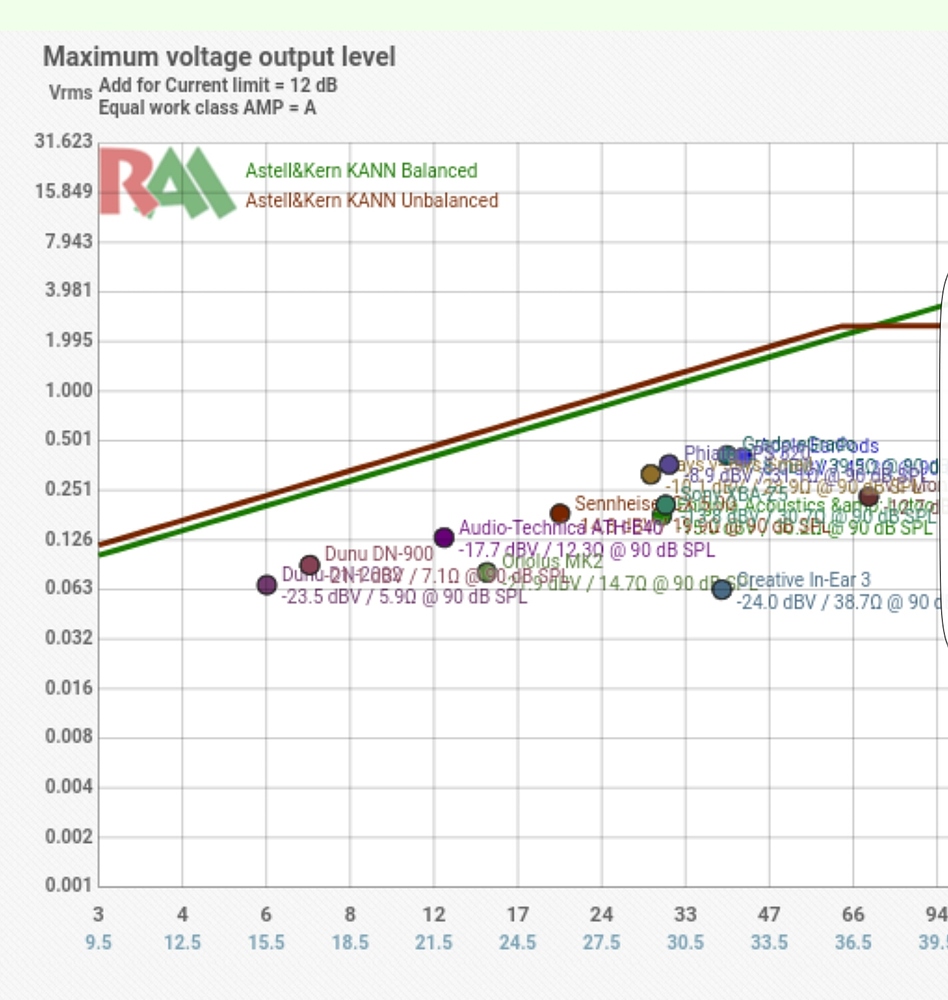The height and width of the screenshot is (1000, 948).
Task: Click the 31.623 y-axis label
Action: (63, 141)
